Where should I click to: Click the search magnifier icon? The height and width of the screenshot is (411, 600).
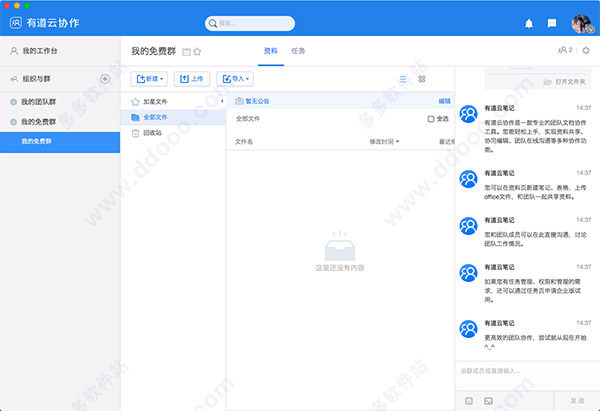point(213,23)
